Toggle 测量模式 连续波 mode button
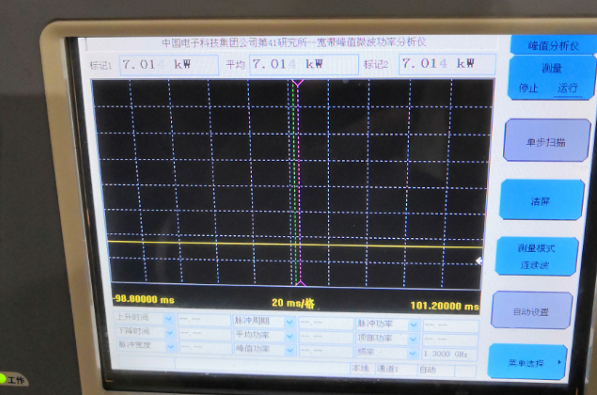Image resolution: width=597 pixels, height=395 pixels. click(x=536, y=256)
